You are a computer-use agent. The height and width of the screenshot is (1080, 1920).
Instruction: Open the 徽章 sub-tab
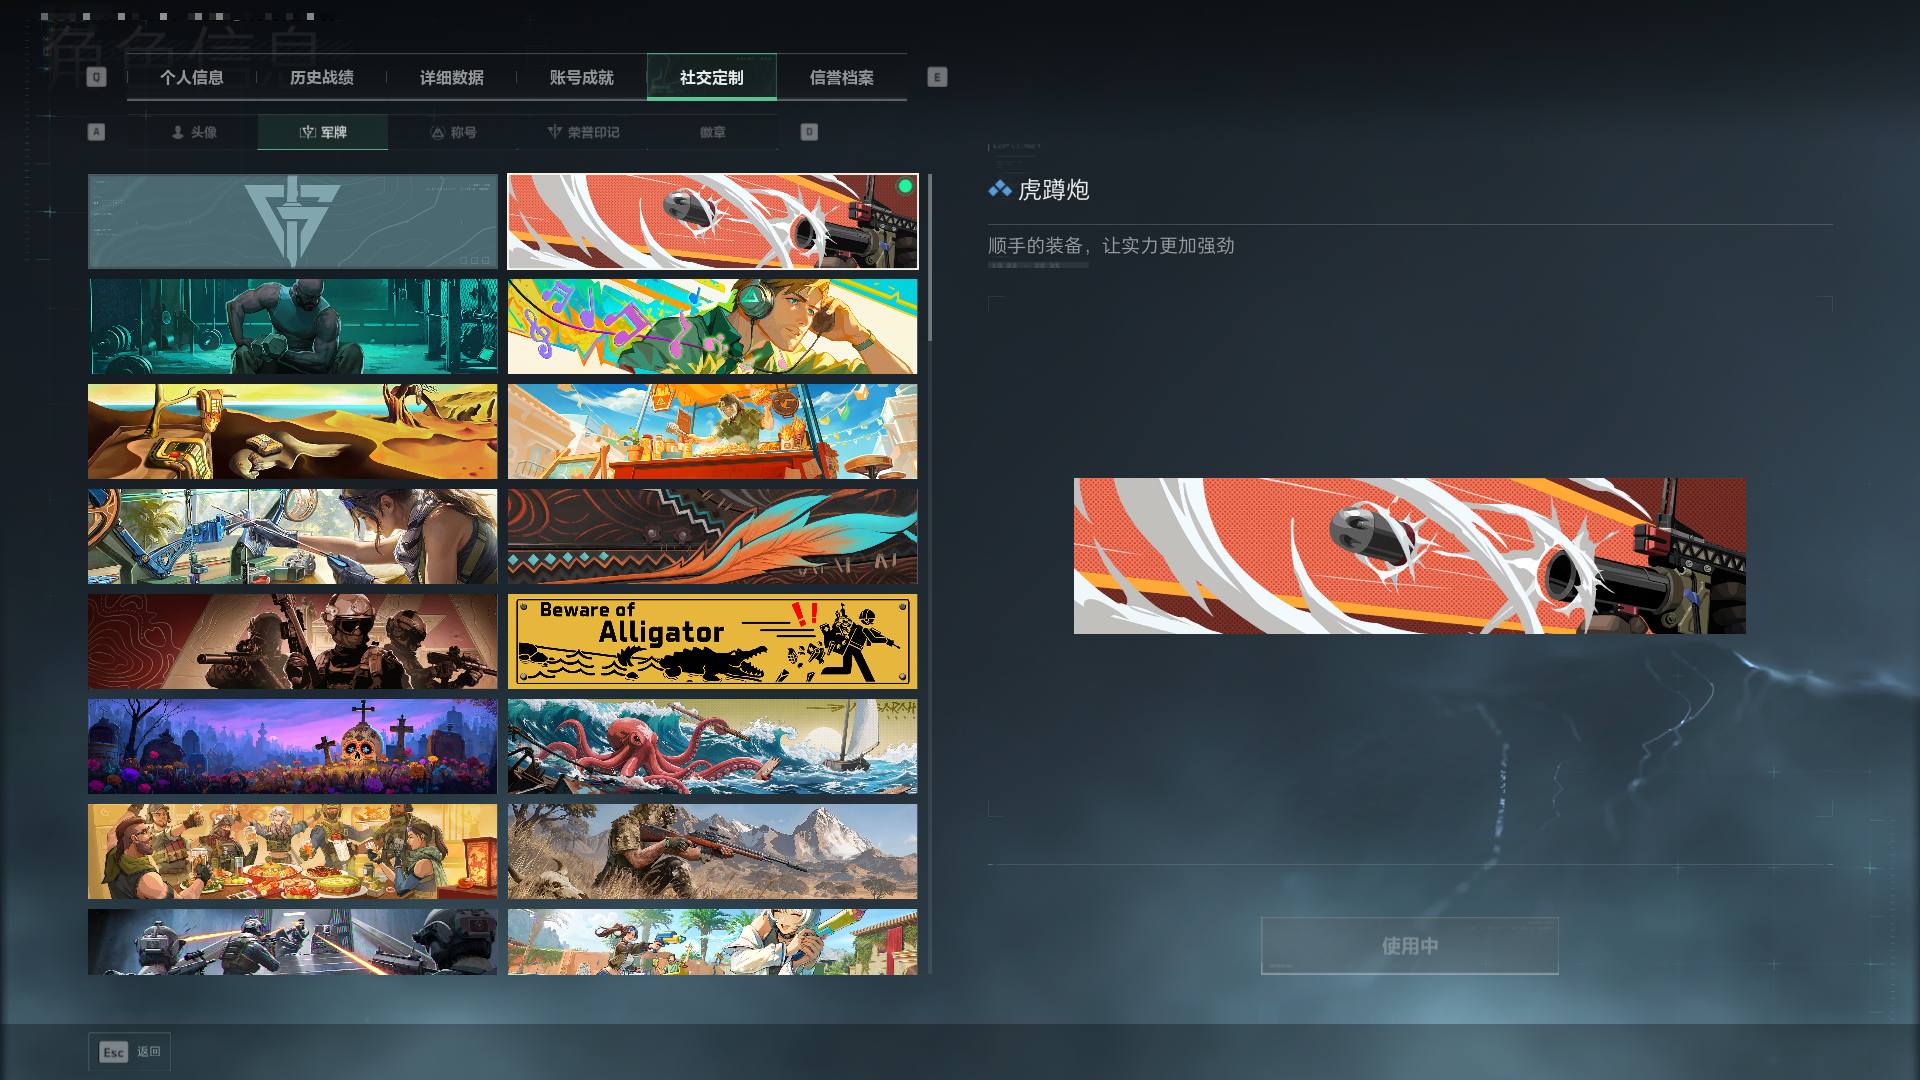pos(713,132)
